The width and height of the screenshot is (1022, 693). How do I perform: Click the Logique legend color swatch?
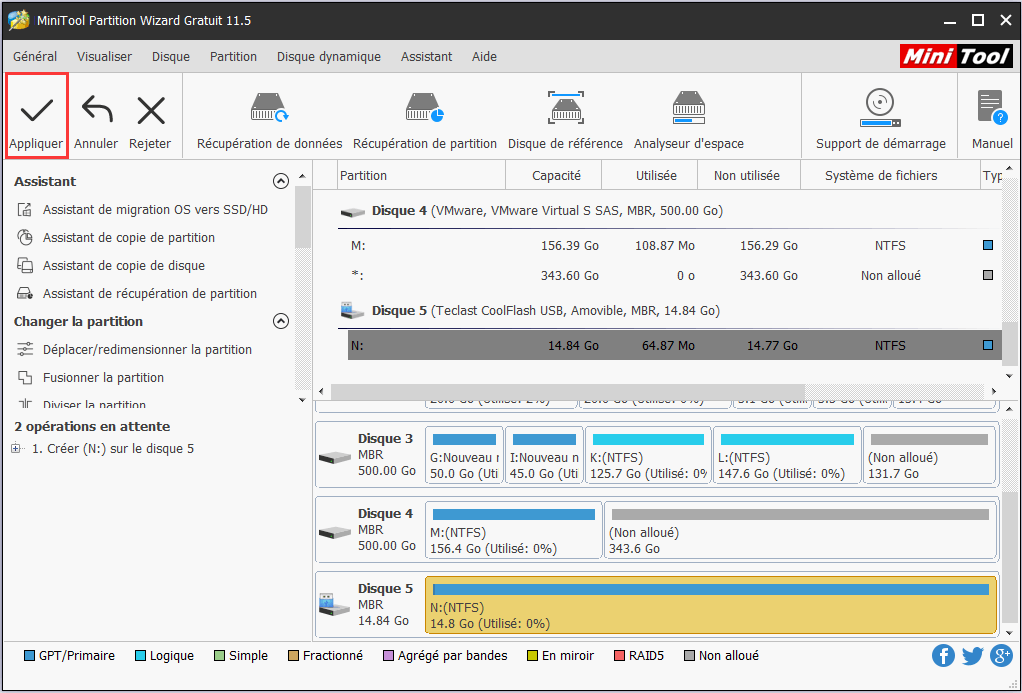(x=139, y=656)
